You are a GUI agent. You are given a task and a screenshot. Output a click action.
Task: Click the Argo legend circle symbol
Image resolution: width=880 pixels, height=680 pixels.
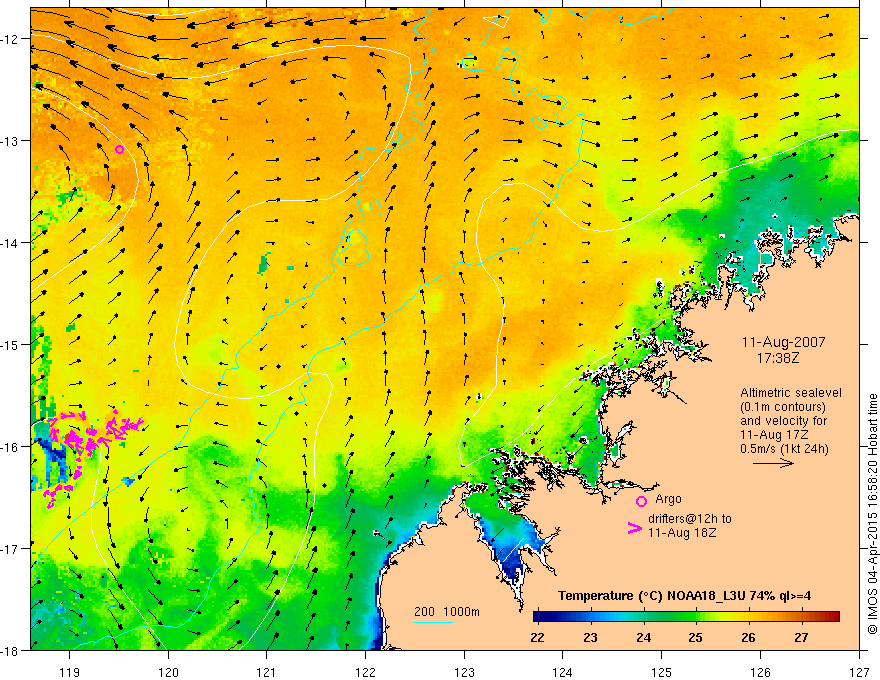pyautogui.click(x=641, y=501)
